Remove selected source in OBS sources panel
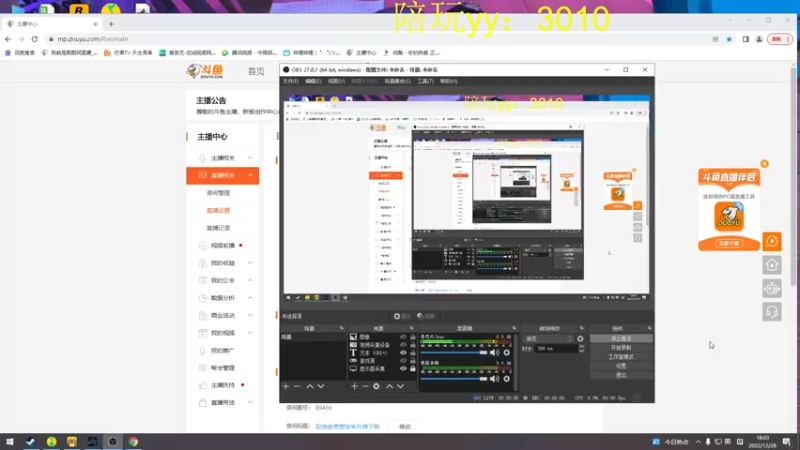 [365, 386]
